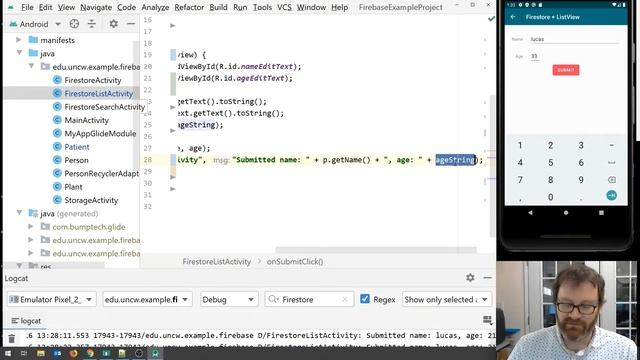The height and width of the screenshot is (360, 640).
Task: Open the edu.uncw.example process dropdown
Action: pos(147,299)
